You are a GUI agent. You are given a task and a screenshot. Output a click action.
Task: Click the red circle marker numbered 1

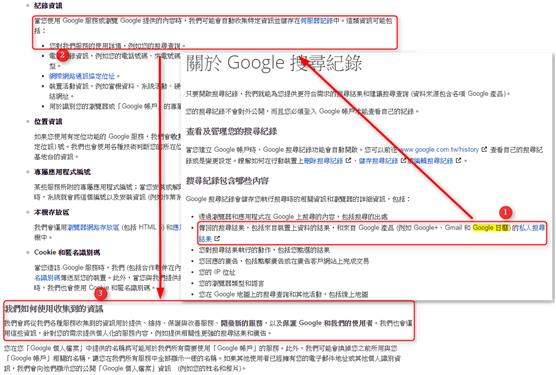505,212
